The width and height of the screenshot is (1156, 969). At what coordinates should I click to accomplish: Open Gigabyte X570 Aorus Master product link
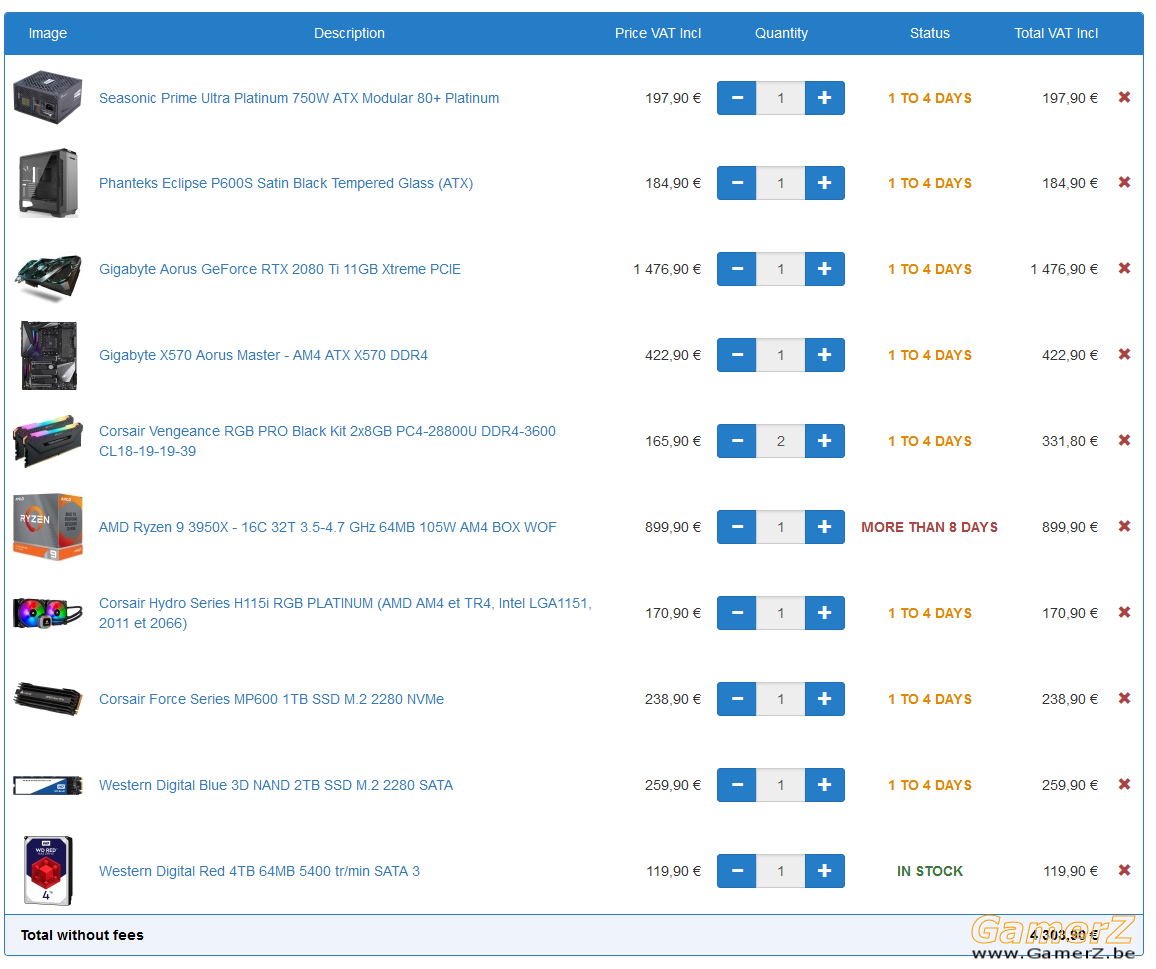(x=263, y=355)
